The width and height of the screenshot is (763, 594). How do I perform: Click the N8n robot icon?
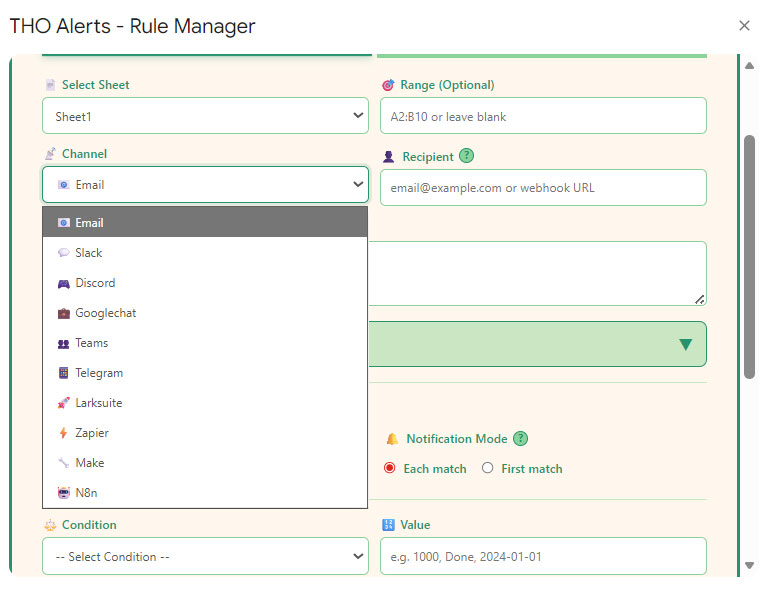(64, 493)
